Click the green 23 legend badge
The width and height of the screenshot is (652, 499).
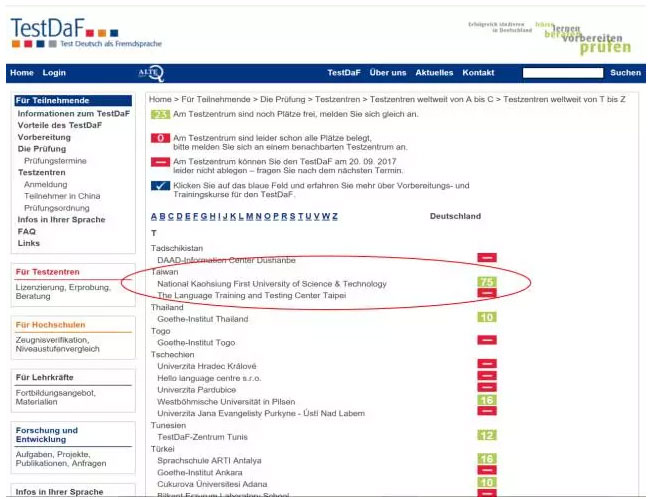tap(160, 114)
